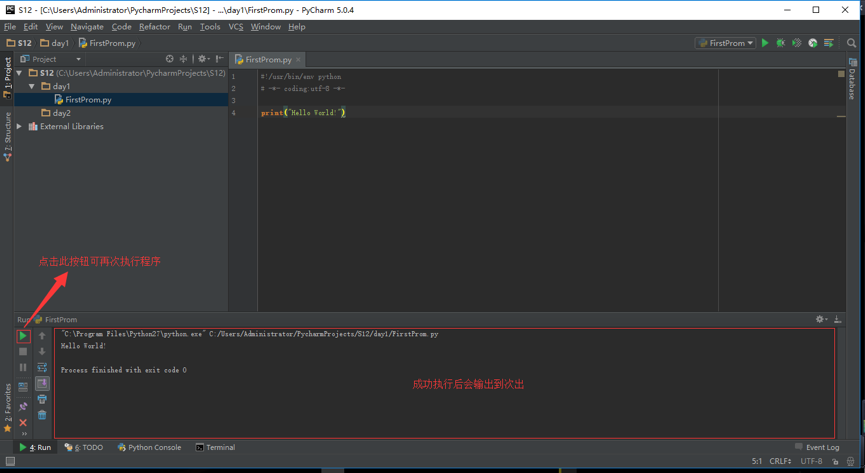Screen dimensions: 865x473
Task: Collapse the S12 project root node
Action: click(19, 73)
